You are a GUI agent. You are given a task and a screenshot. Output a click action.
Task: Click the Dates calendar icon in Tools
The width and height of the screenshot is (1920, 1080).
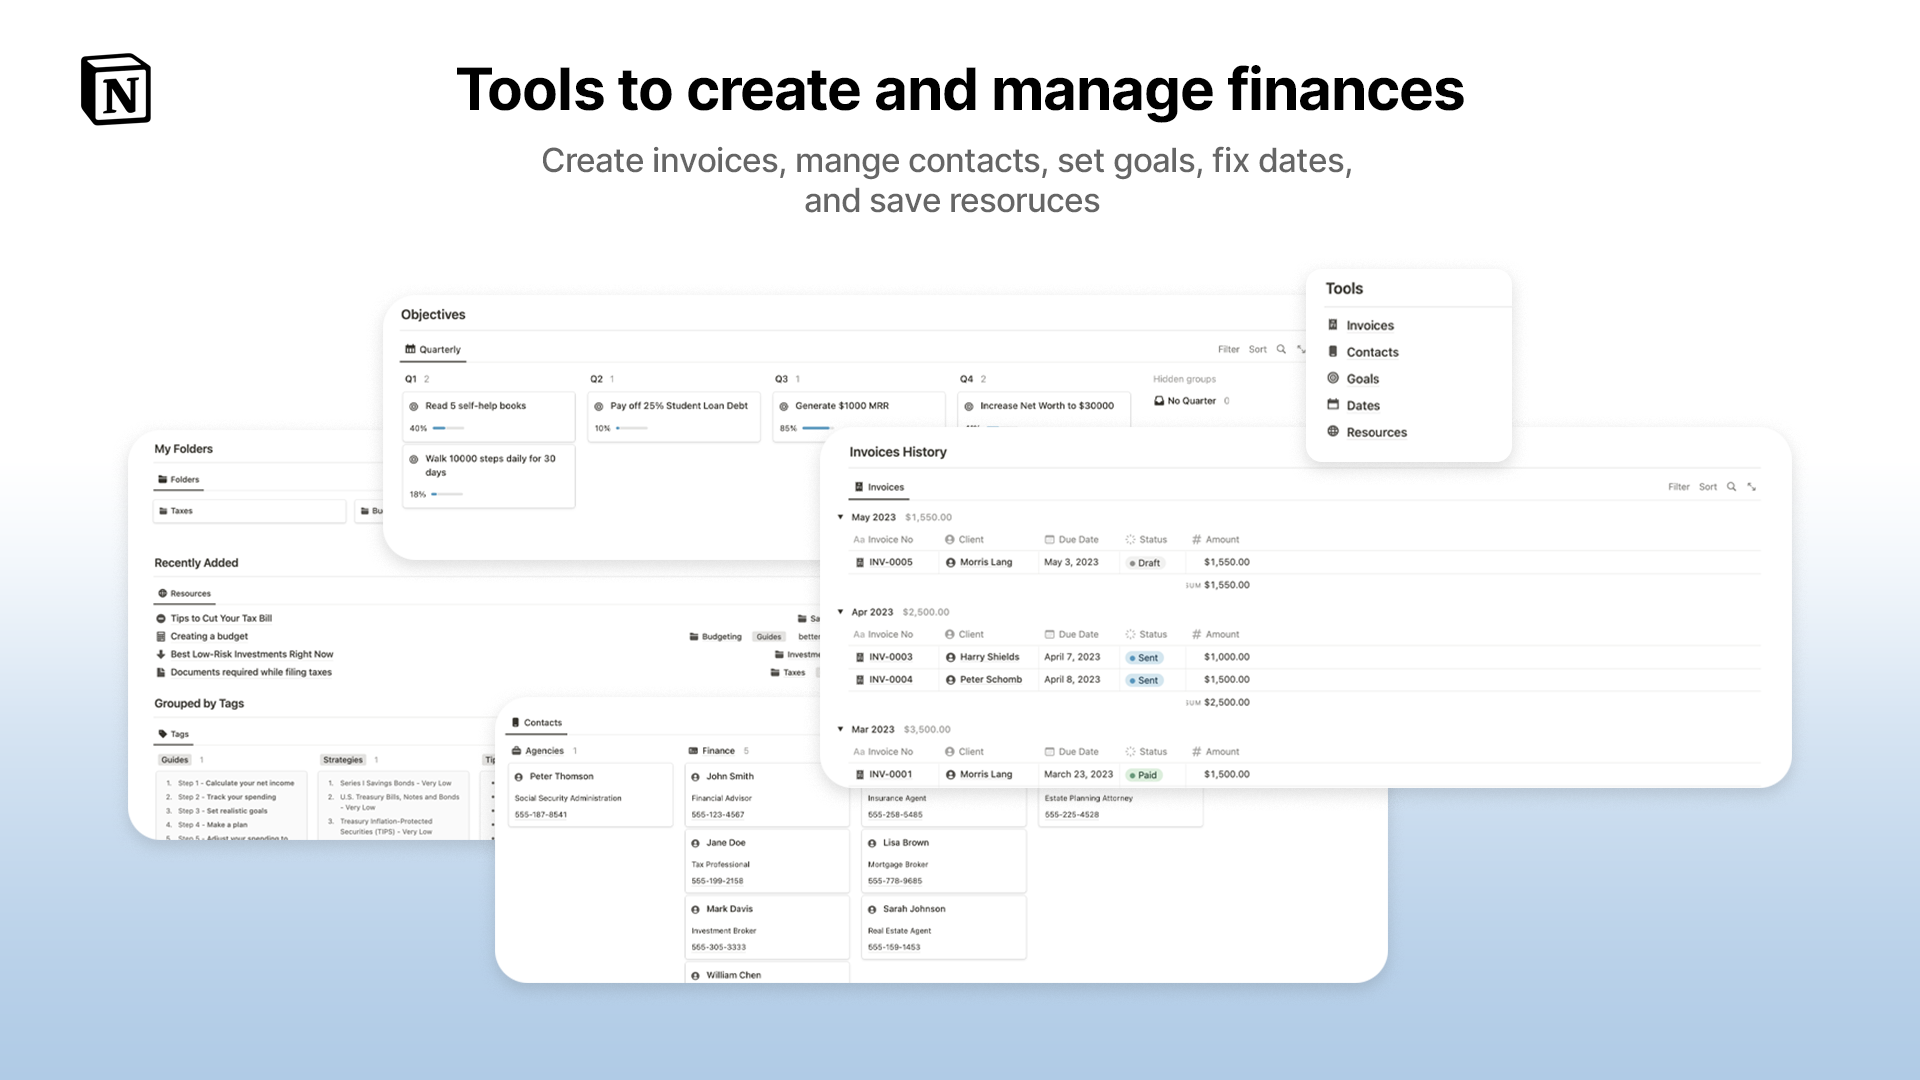[1333, 405]
